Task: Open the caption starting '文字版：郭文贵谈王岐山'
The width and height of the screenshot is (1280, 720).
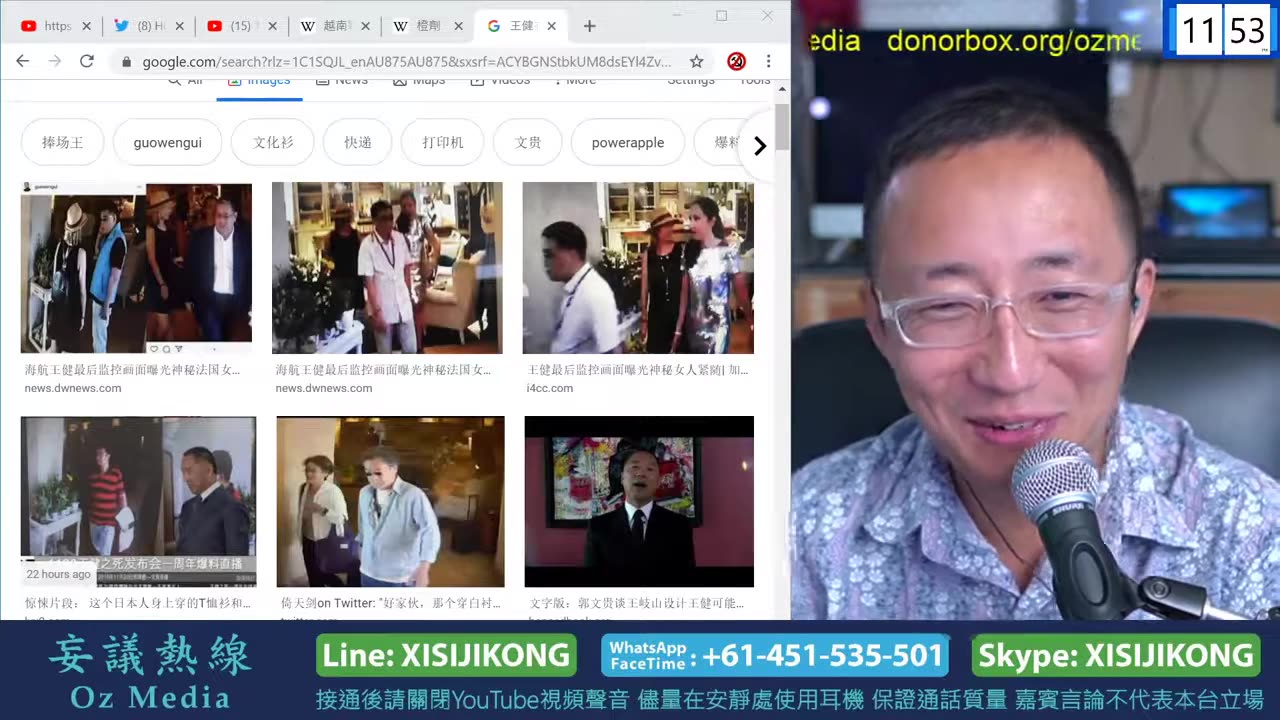Action: [637, 603]
